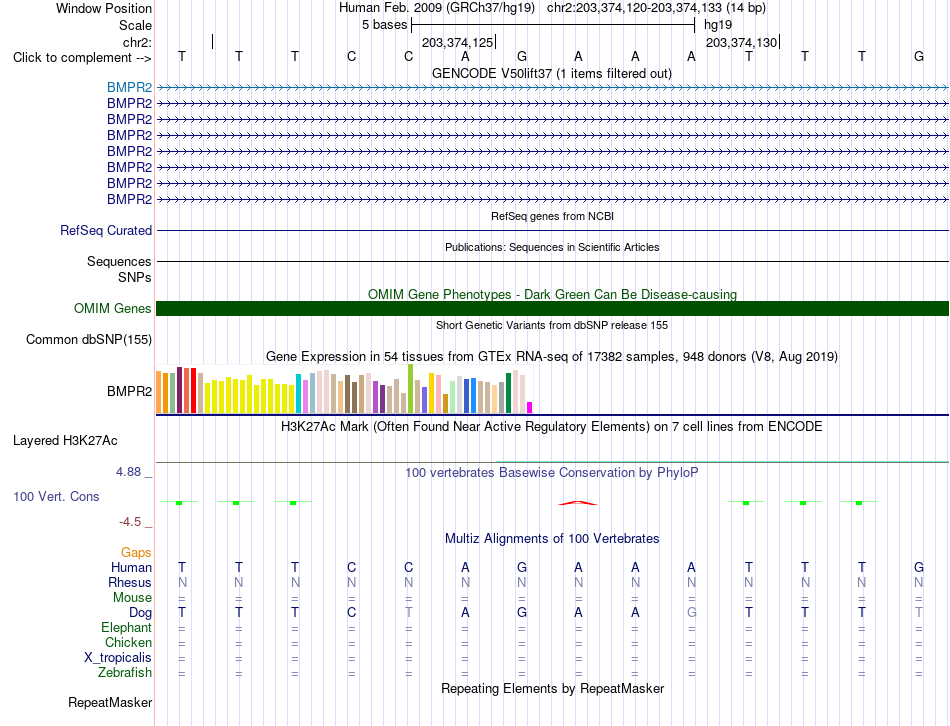Click the 100 Vert. Cons track label

coord(56,496)
